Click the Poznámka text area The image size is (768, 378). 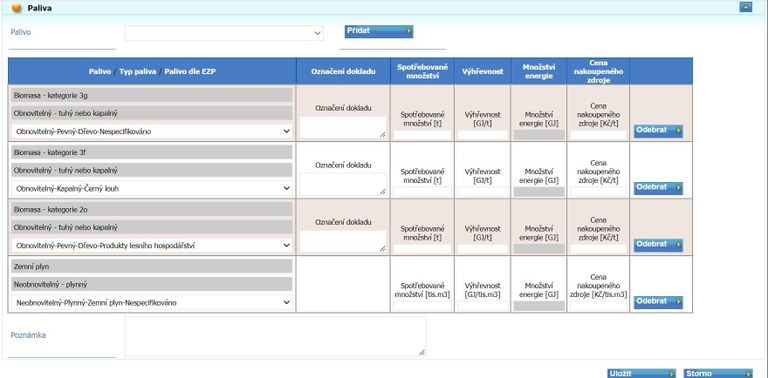coord(275,336)
